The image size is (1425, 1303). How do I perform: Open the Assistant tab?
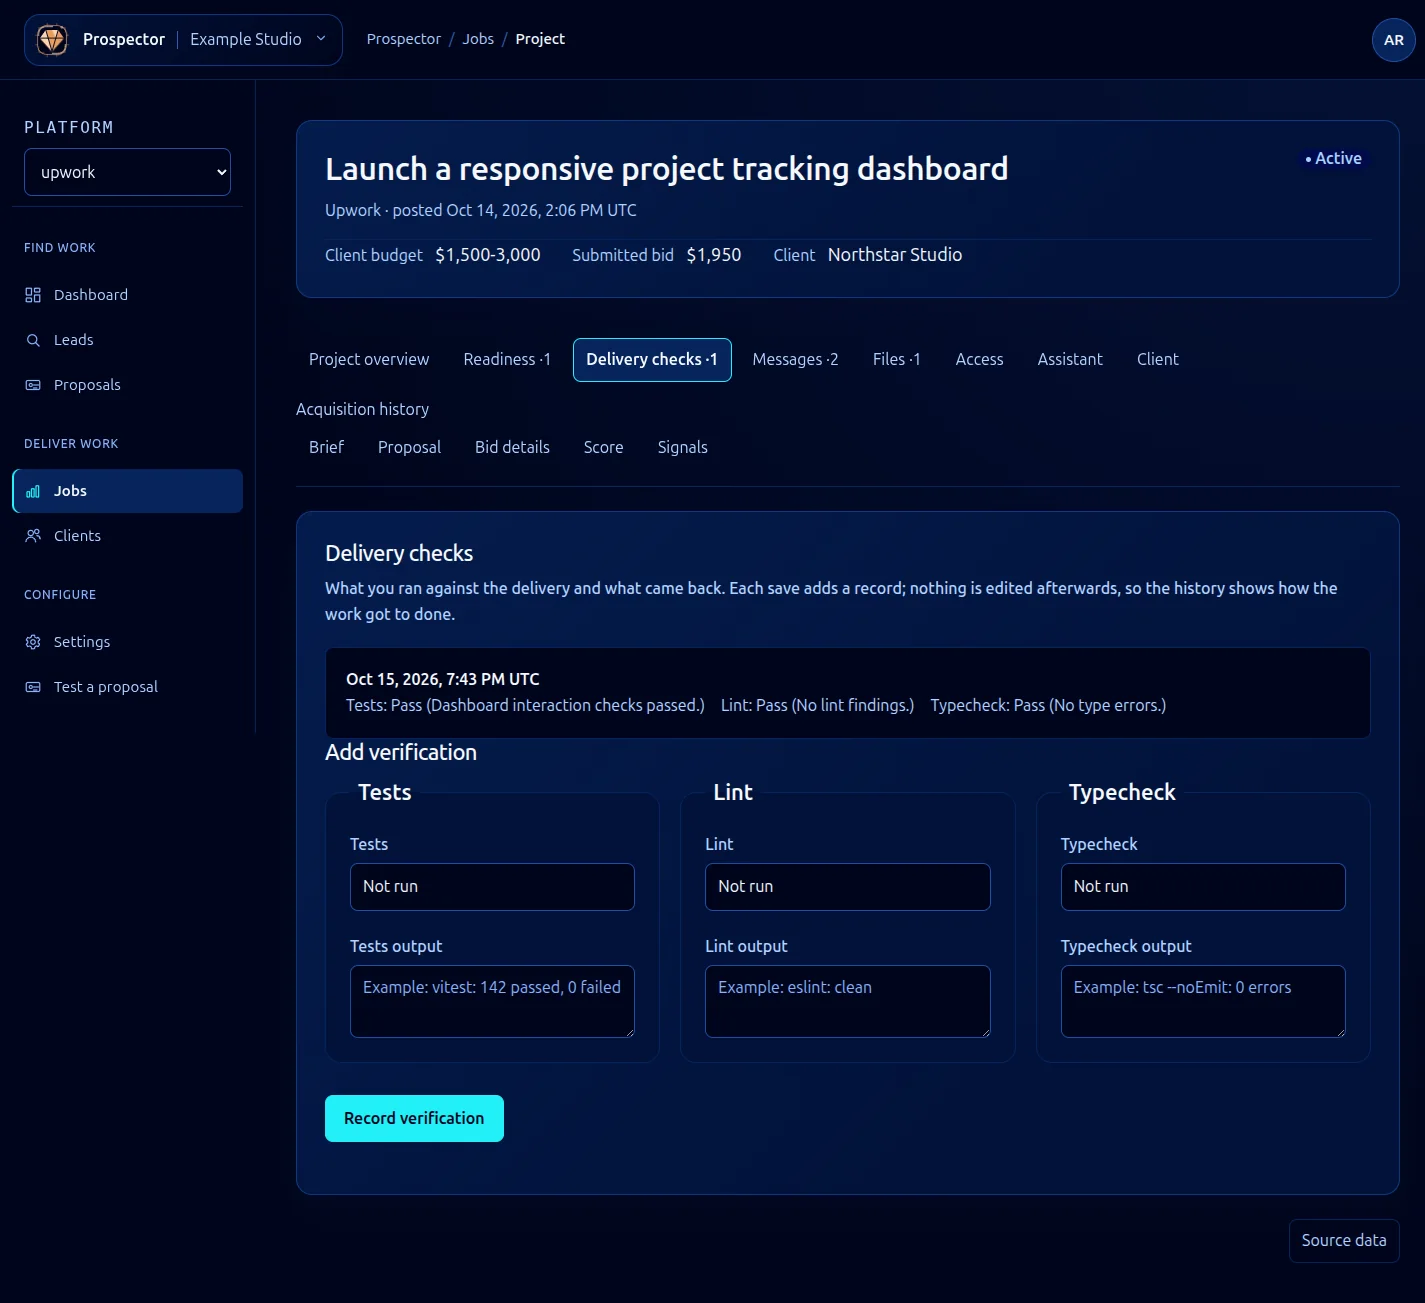coord(1070,360)
